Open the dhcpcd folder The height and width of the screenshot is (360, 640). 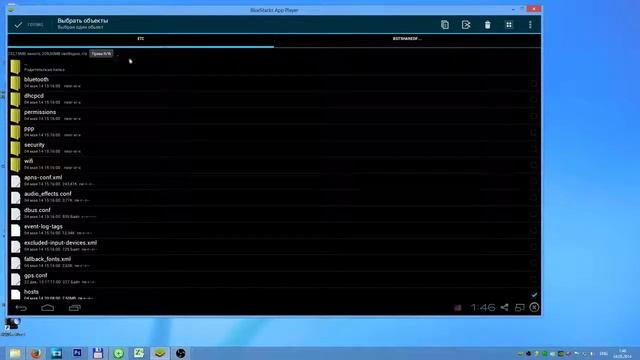point(274,99)
